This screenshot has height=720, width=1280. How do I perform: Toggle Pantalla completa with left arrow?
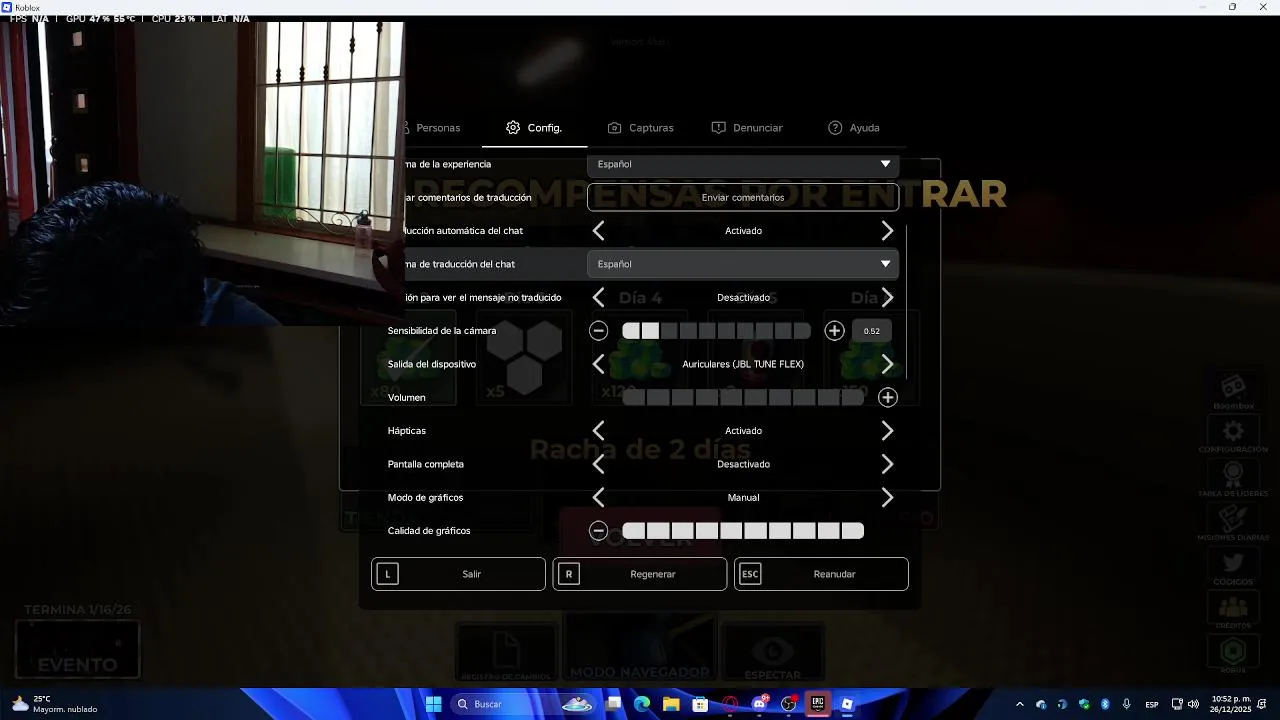pos(598,464)
